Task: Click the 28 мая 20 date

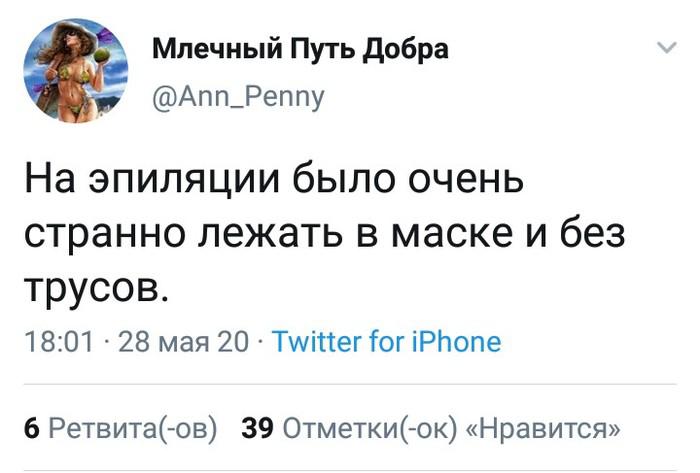Action: pos(183,342)
